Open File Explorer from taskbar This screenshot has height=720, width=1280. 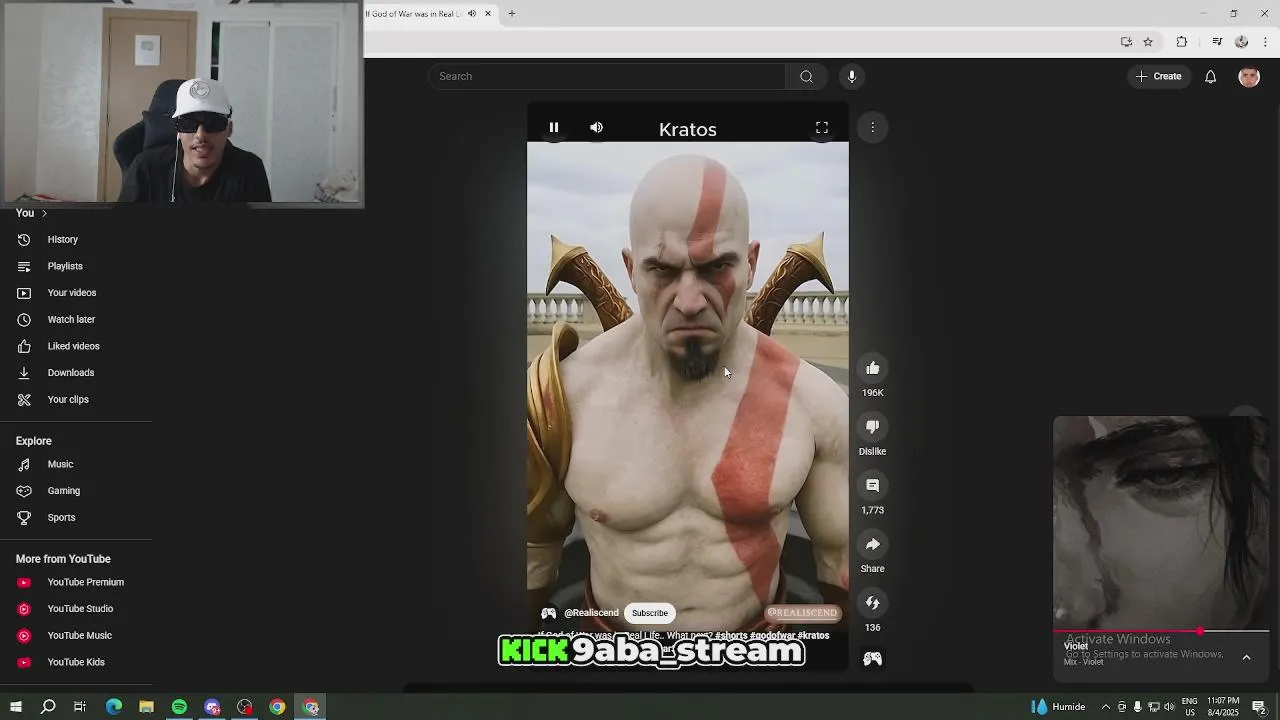click(x=146, y=707)
